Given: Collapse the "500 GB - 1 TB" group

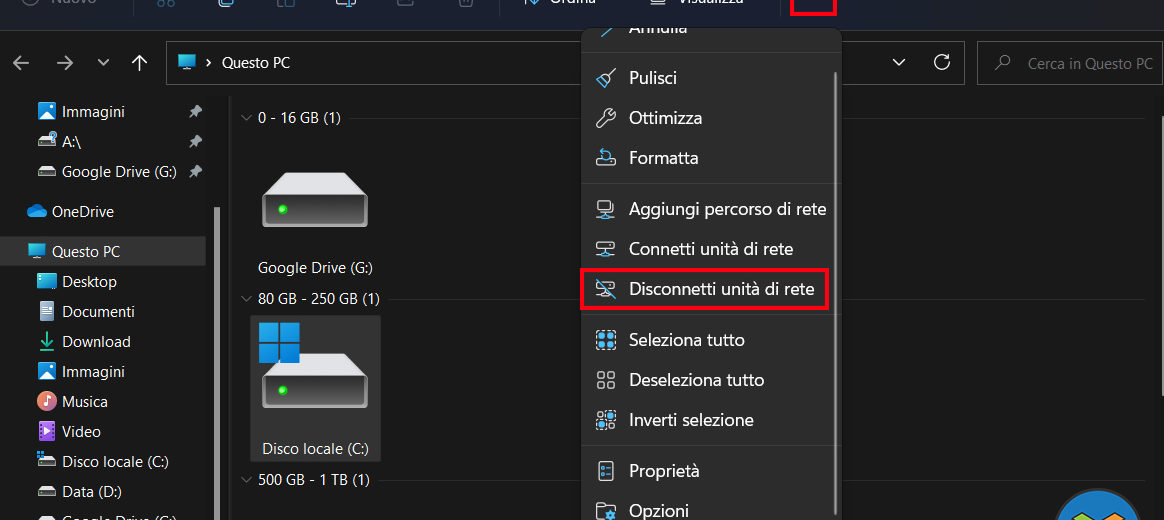Looking at the screenshot, I should click(246, 480).
